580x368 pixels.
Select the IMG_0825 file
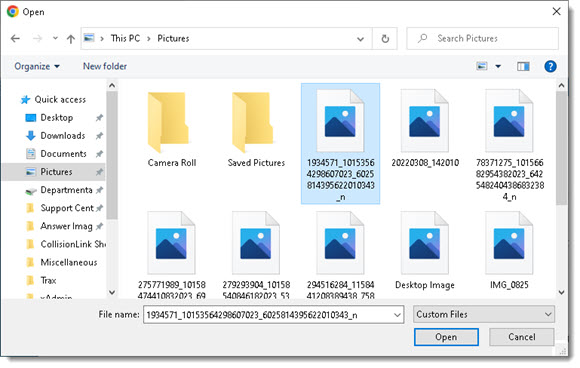click(509, 251)
